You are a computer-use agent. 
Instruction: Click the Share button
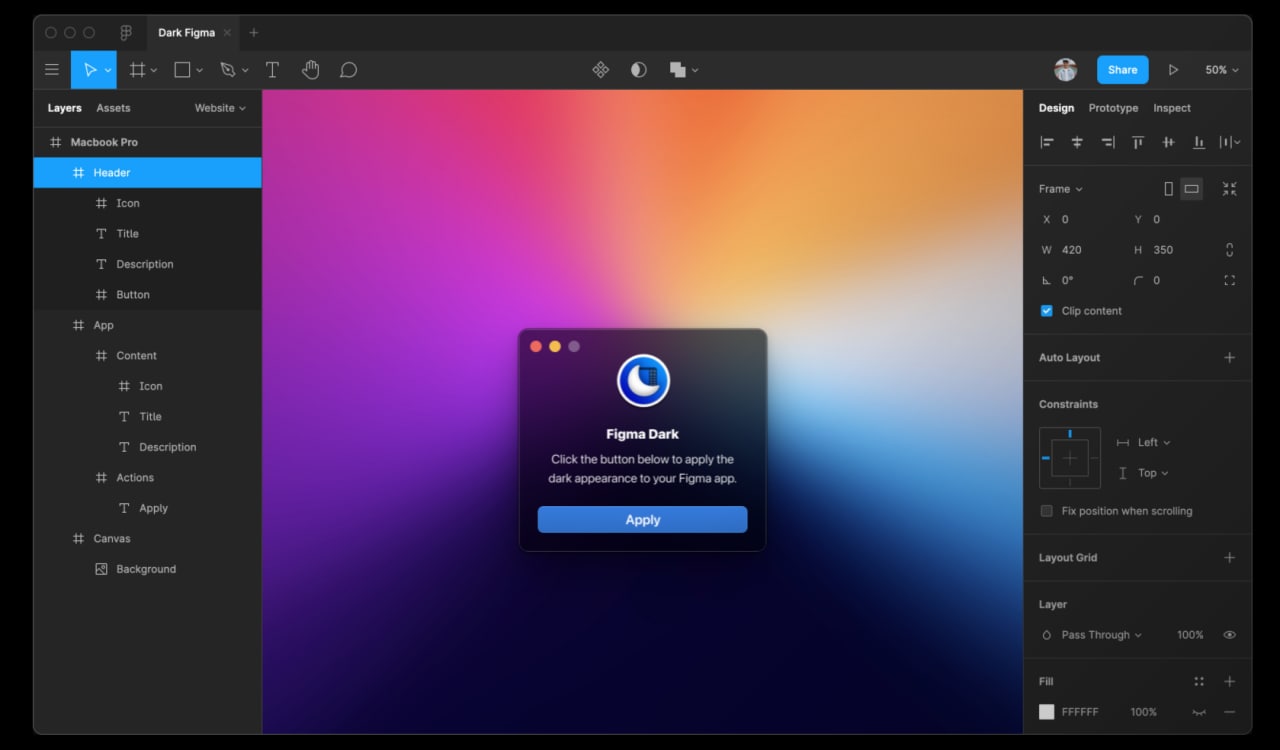[1122, 70]
